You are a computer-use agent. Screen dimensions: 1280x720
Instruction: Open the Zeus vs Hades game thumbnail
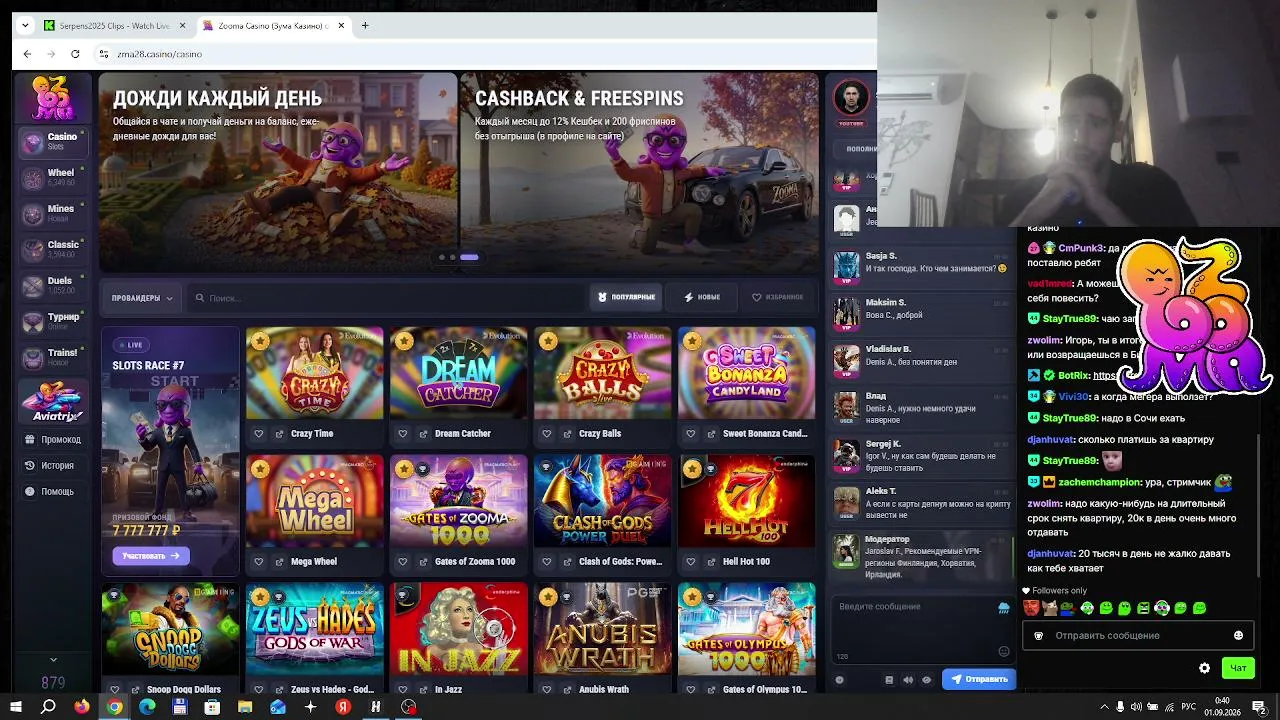tap(314, 629)
